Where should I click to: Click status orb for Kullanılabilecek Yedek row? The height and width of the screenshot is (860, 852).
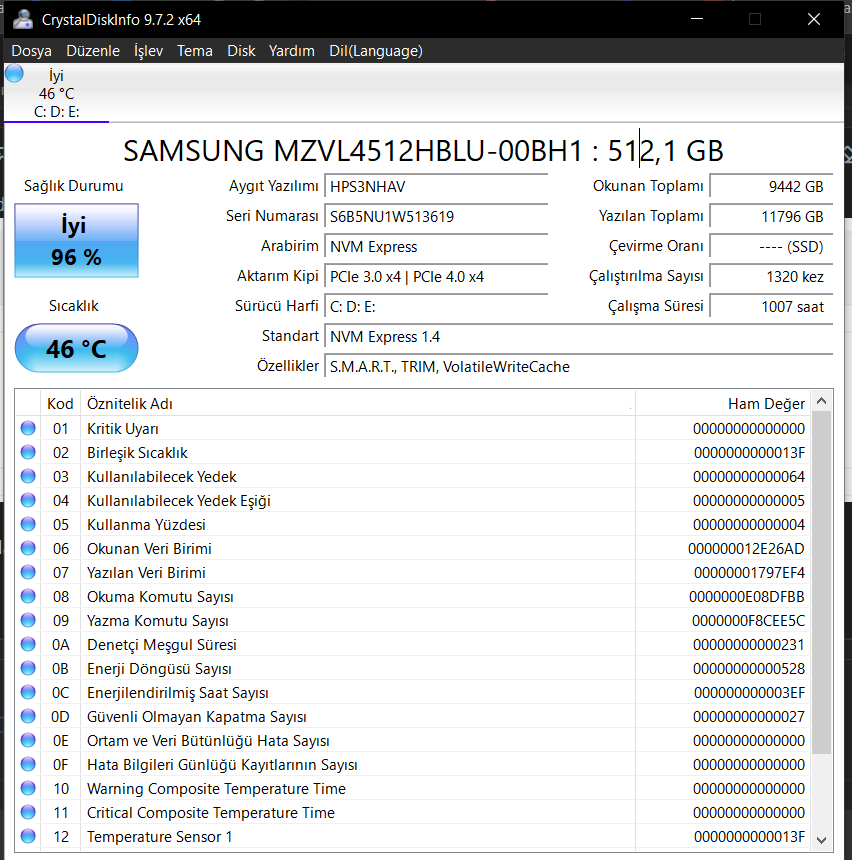(x=28, y=477)
